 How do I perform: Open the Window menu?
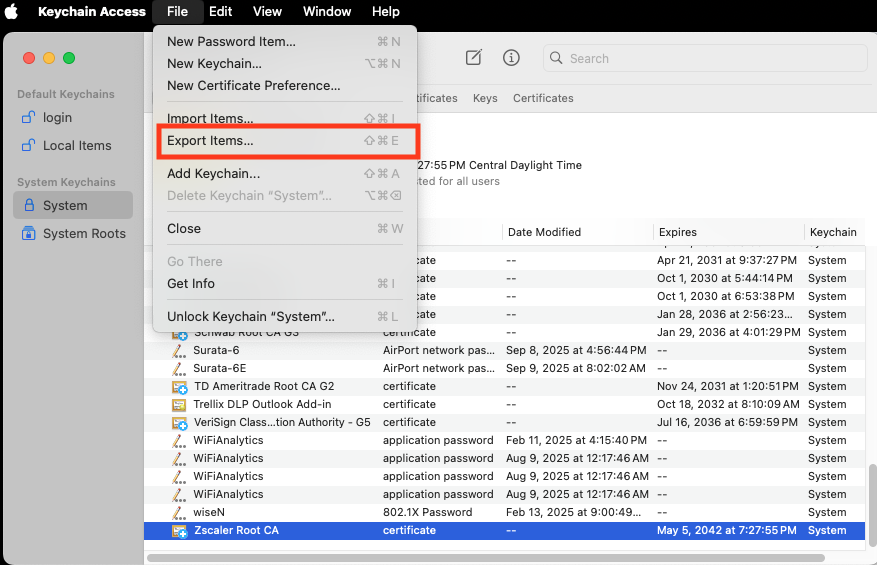pos(327,11)
